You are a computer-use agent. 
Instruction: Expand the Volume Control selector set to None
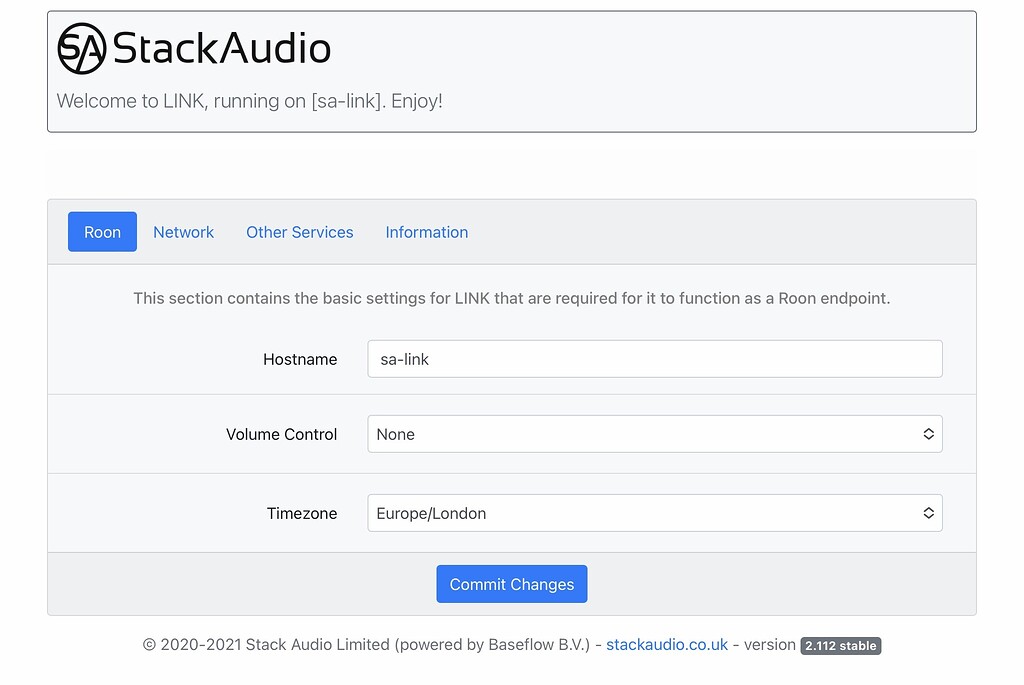tap(655, 434)
